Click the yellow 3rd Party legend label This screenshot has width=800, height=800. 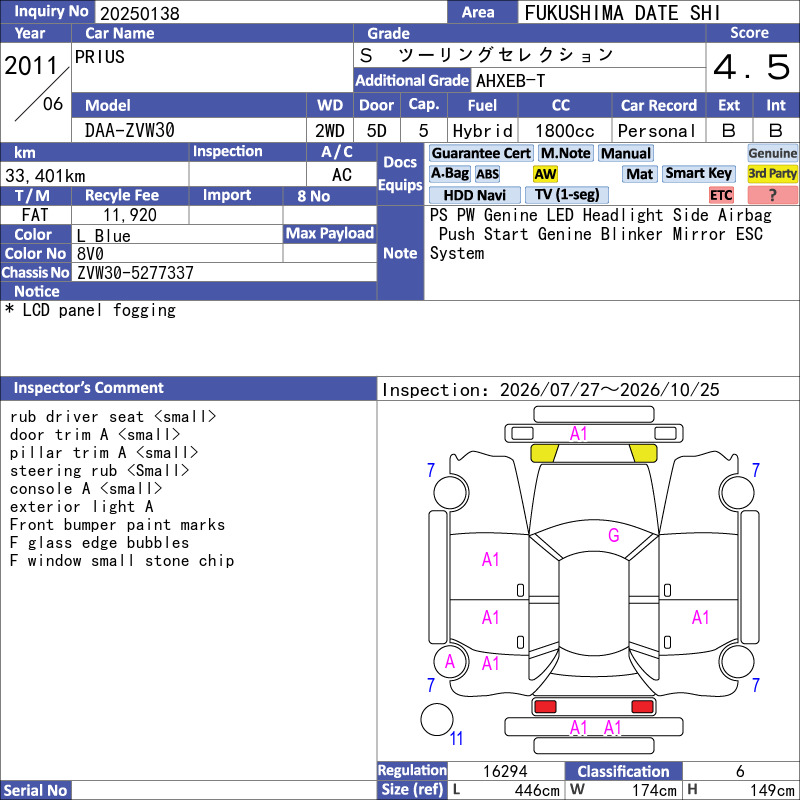pos(772,174)
